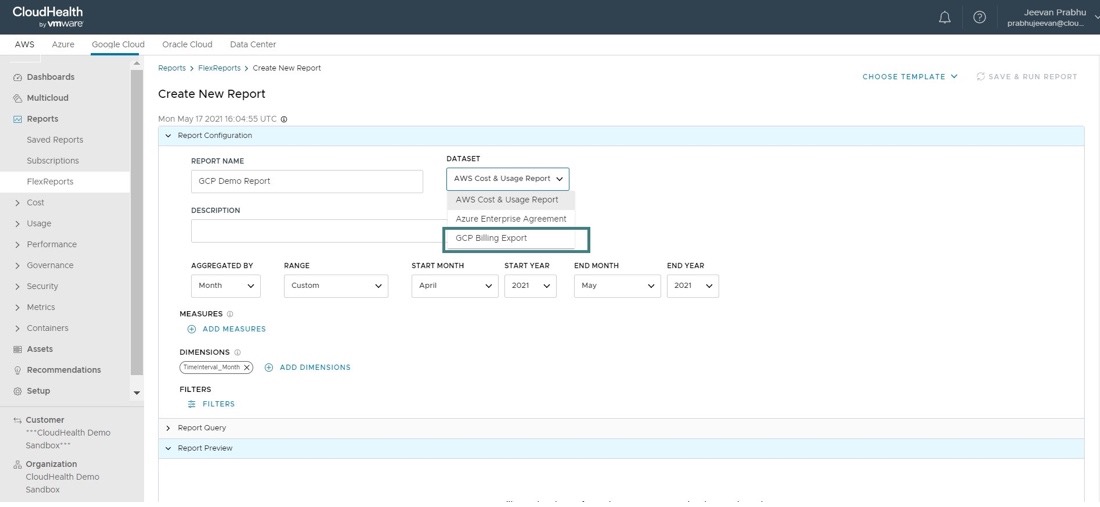Open the Start Year 2021 dropdown
Screen dimensions: 1100x507
[530, 286]
